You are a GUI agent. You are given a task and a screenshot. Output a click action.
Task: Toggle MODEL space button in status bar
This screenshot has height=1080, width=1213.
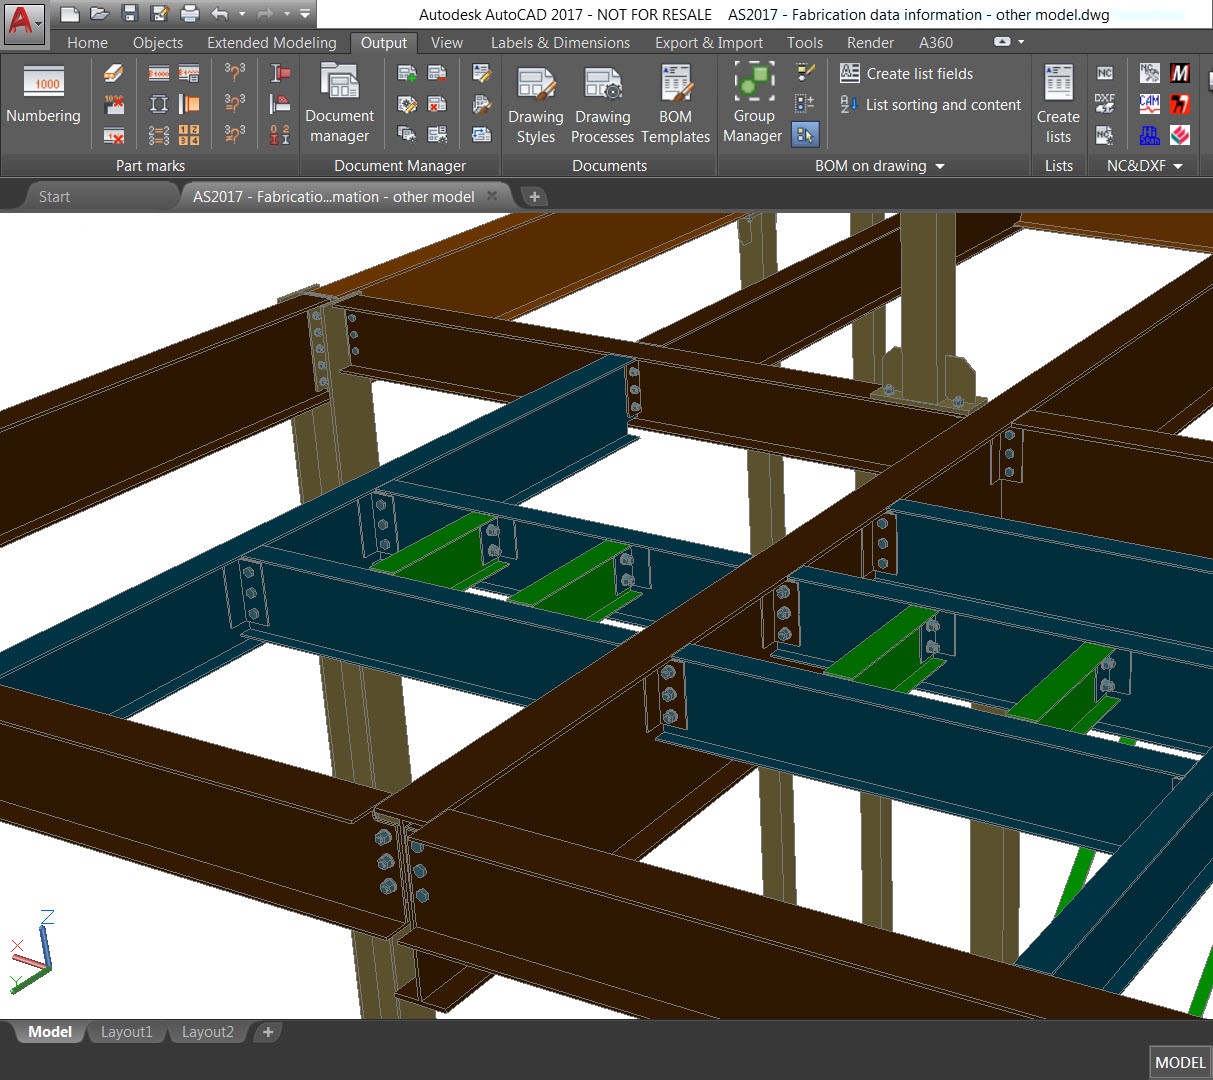[x=1180, y=1062]
